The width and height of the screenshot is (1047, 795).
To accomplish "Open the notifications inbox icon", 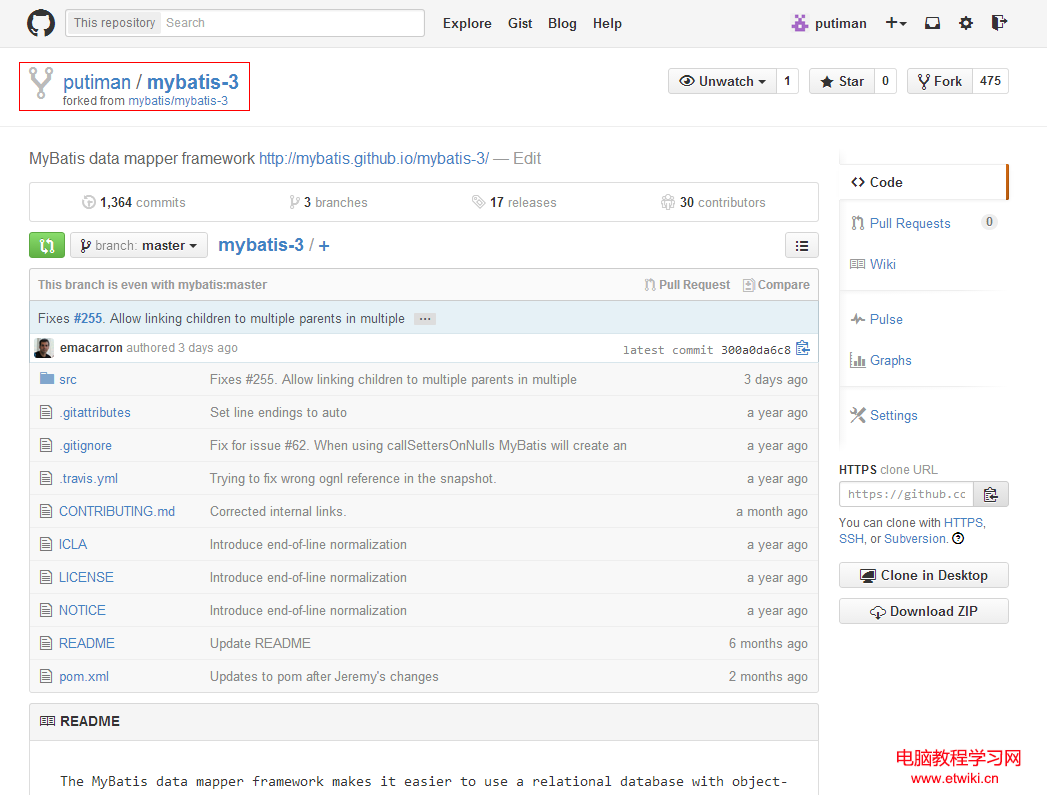I will pyautogui.click(x=932, y=23).
